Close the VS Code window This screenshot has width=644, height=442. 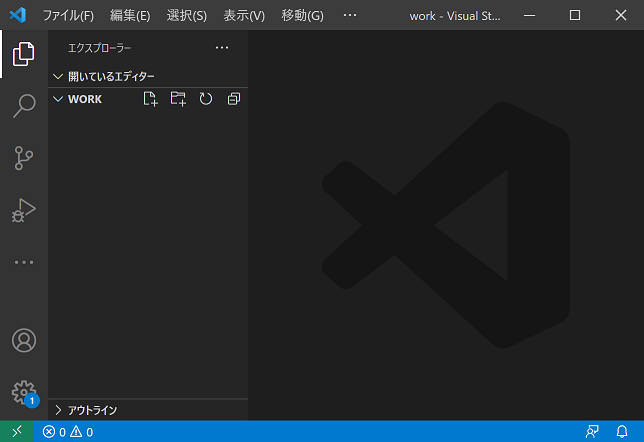621,15
